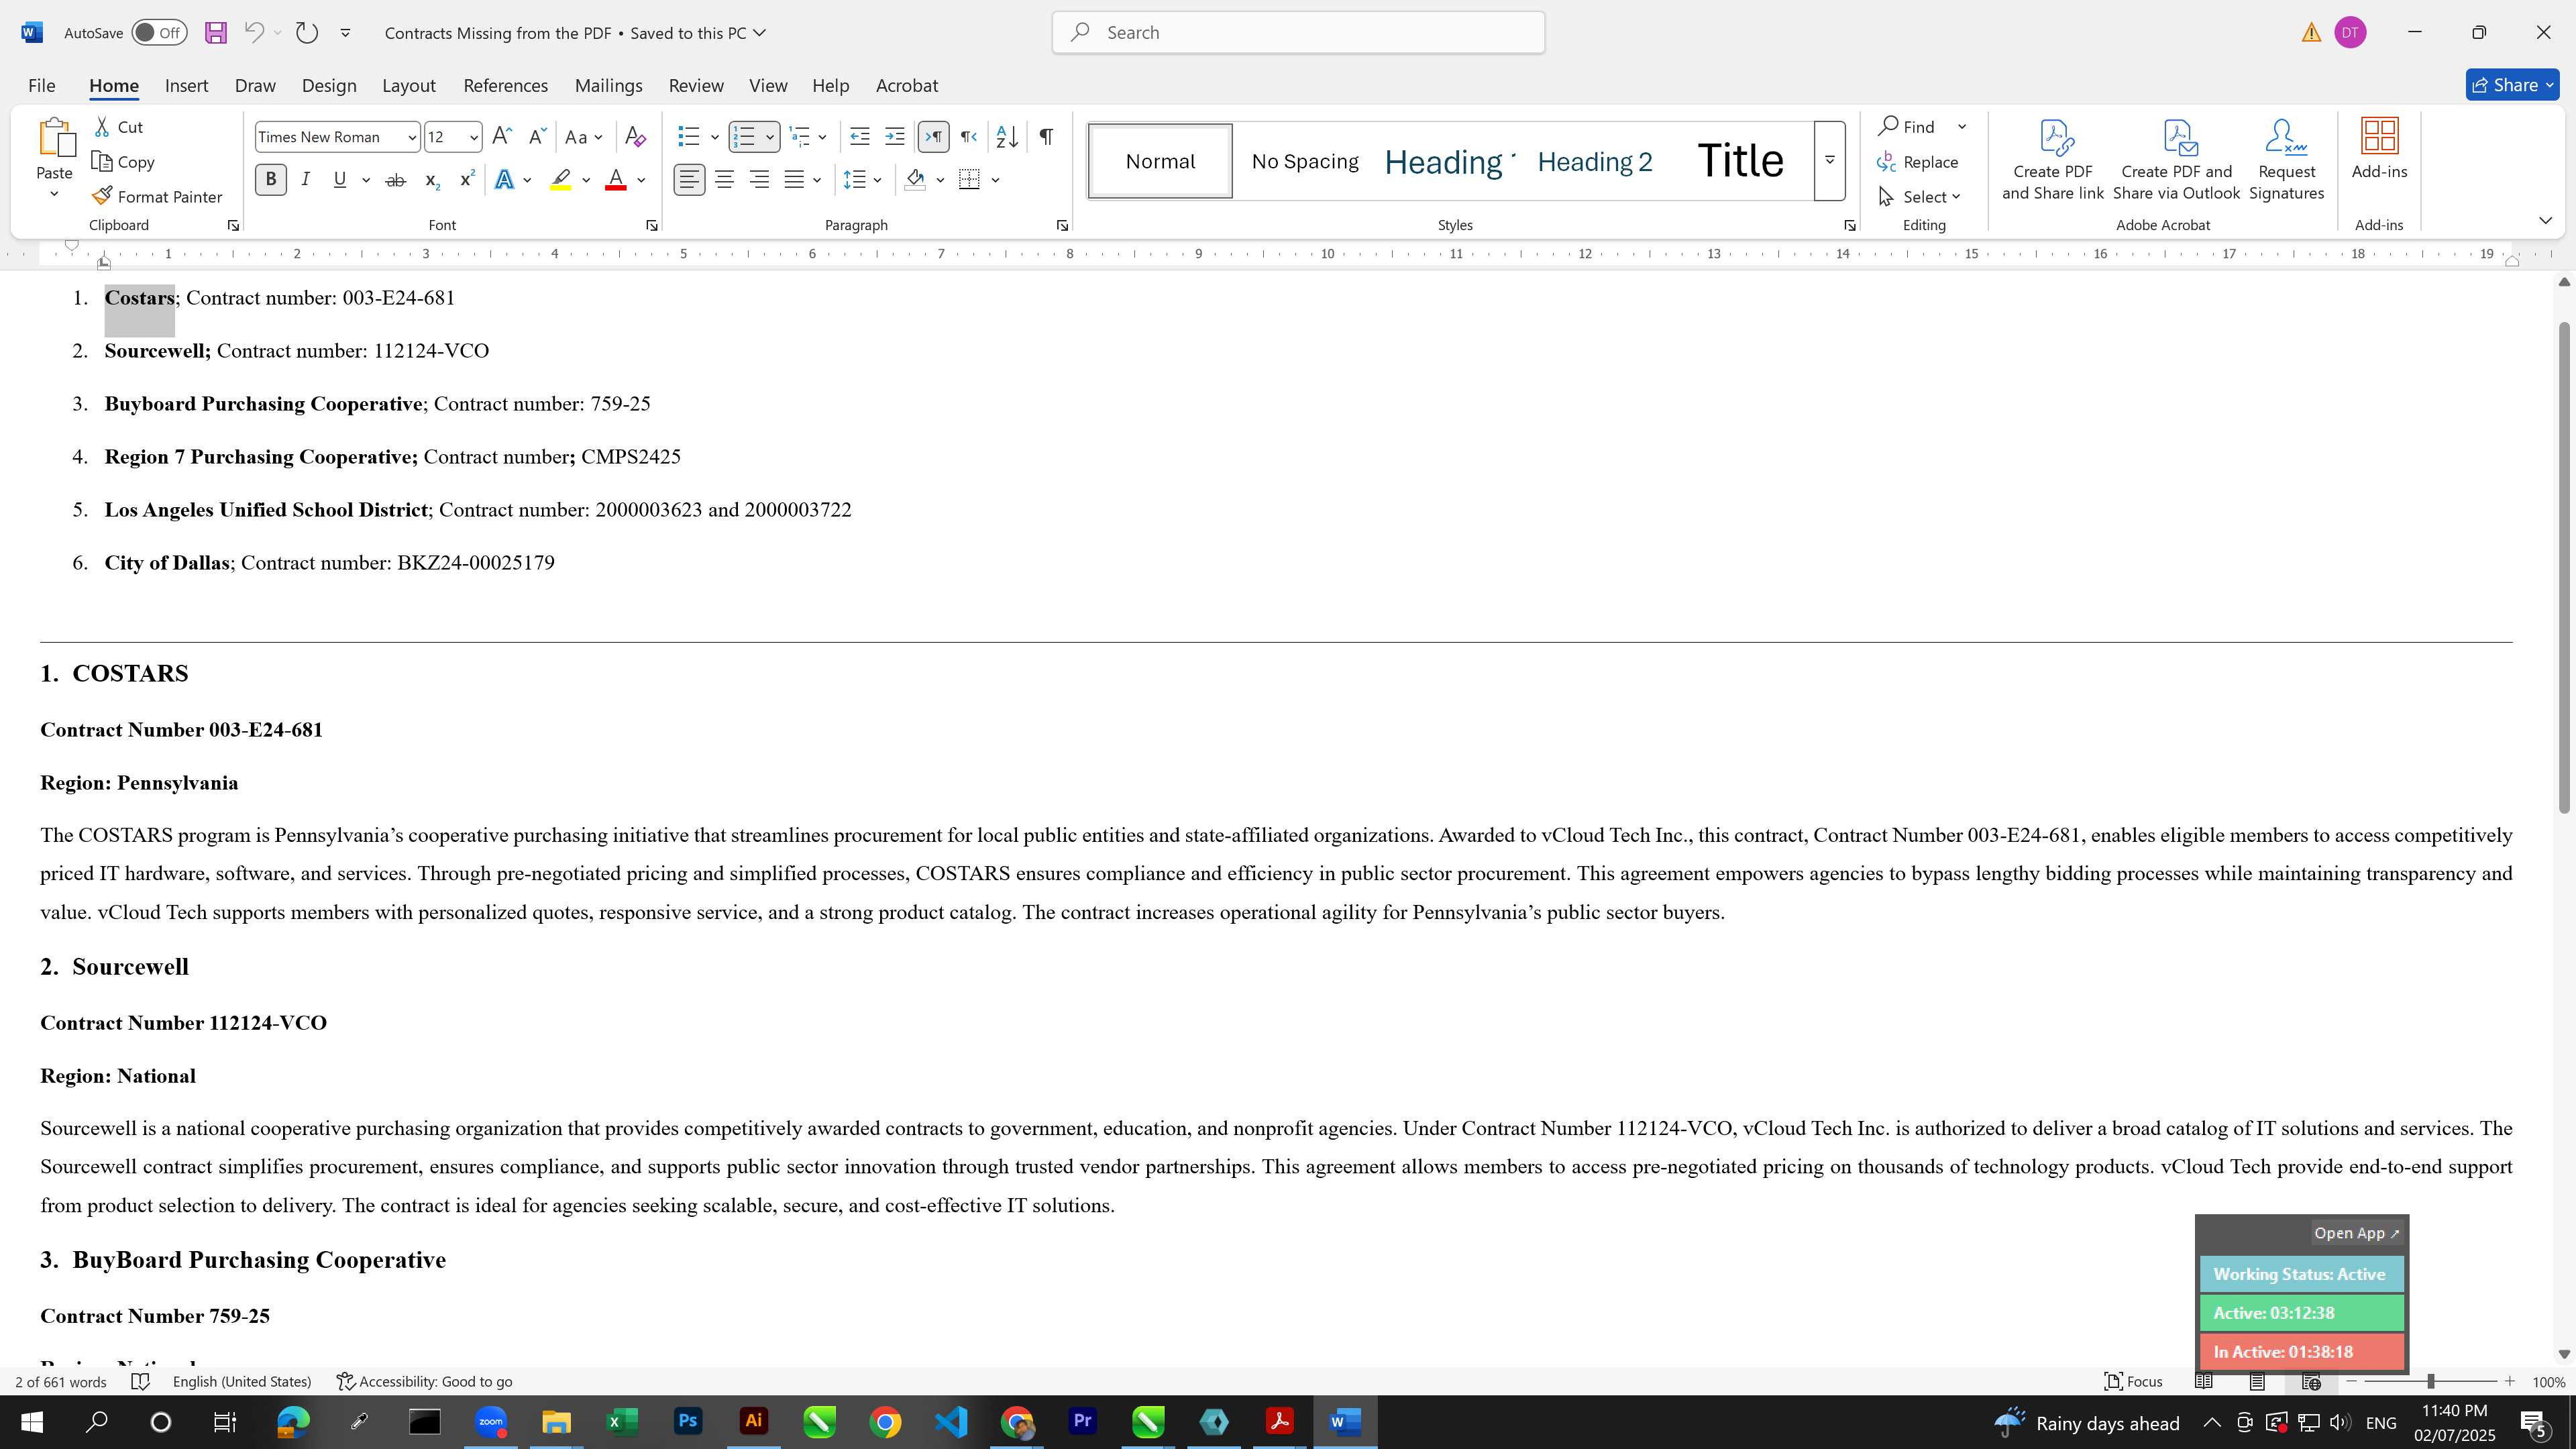Undo the last action

click(x=254, y=33)
